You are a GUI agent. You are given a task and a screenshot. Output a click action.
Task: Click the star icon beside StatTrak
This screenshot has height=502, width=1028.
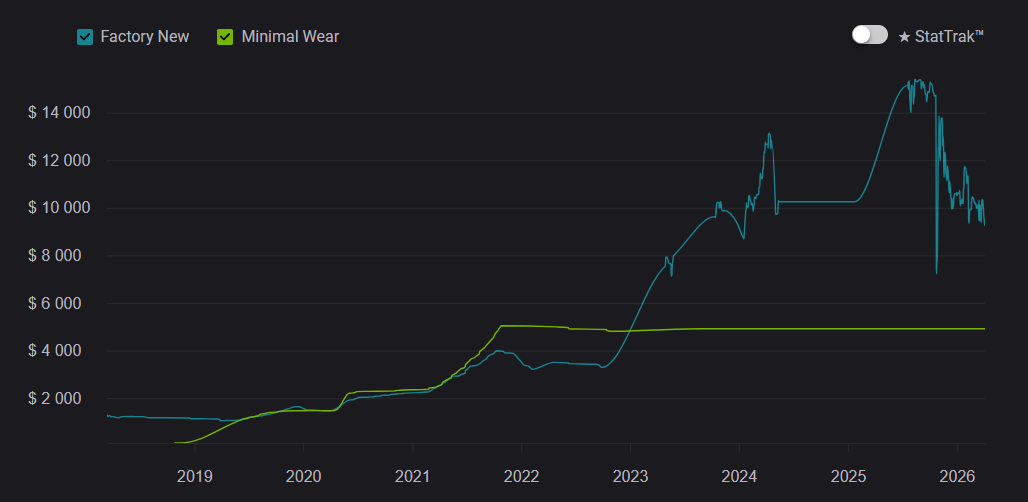coord(904,36)
